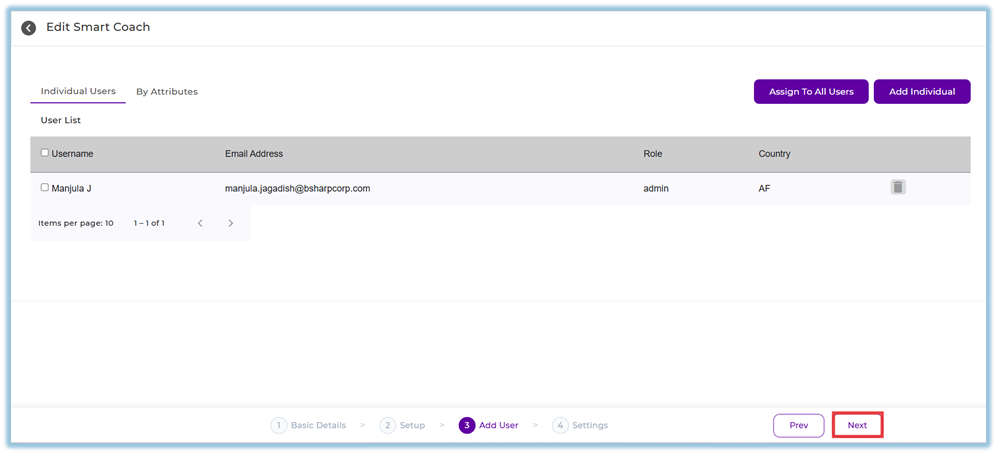Viewport: 997px width, 454px height.
Task: Click step 3 circle for Add User
Action: [467, 425]
